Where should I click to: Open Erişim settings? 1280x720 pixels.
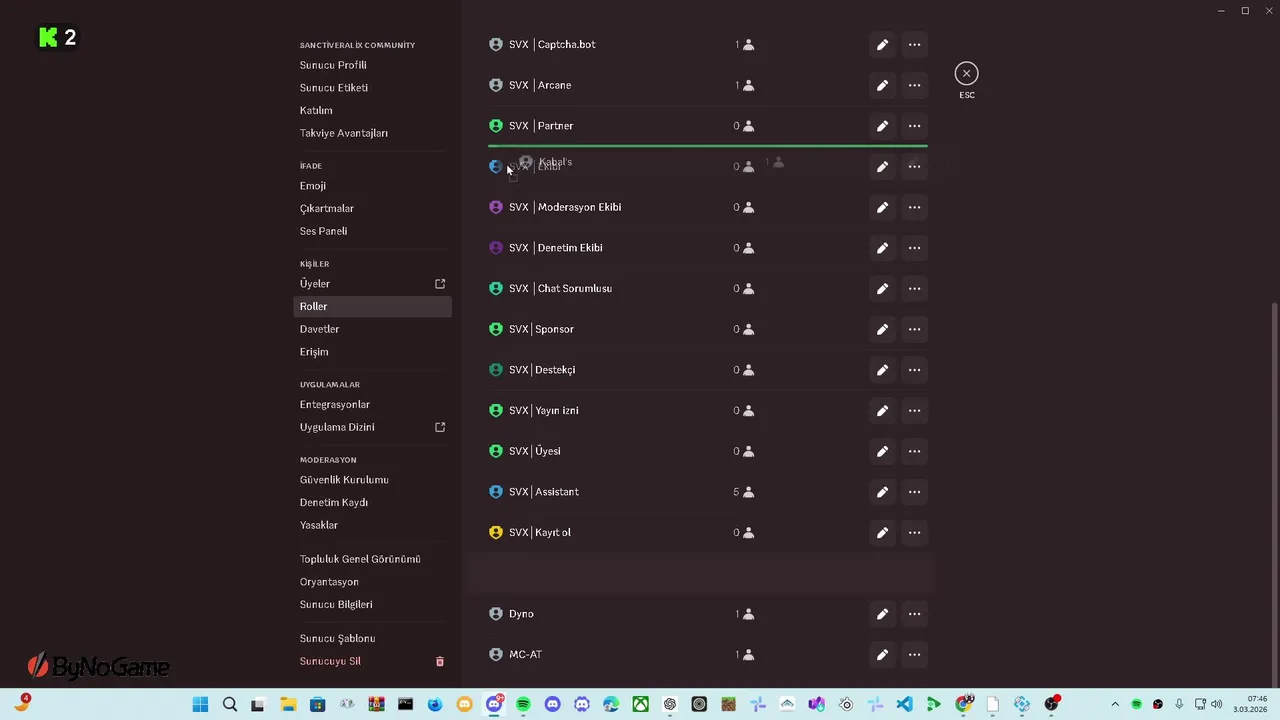[x=314, y=352]
